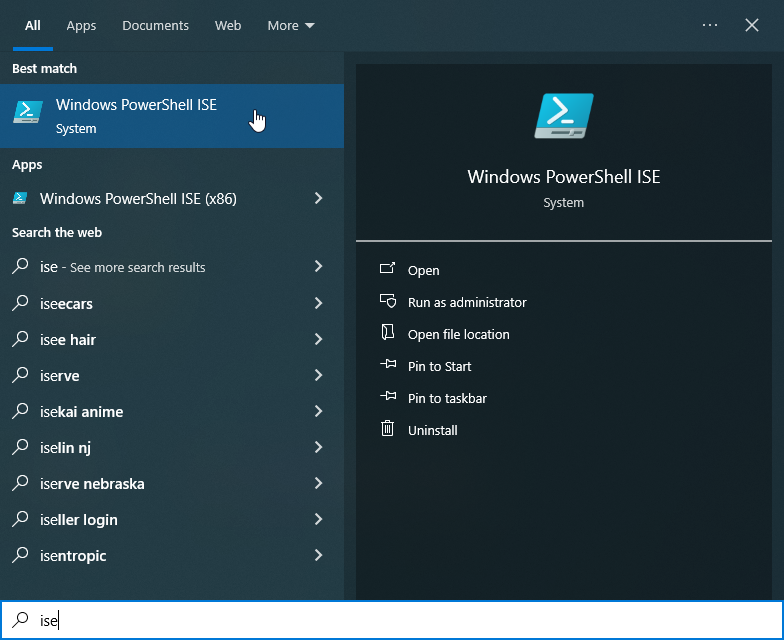Expand chevron for 'isee hair'
This screenshot has width=784, height=640.
[318, 339]
